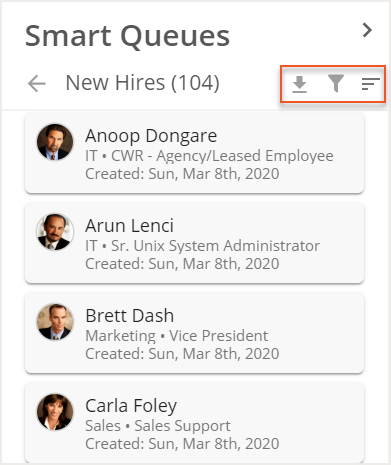Open Brett Dash's profile photo

[x=55, y=322]
